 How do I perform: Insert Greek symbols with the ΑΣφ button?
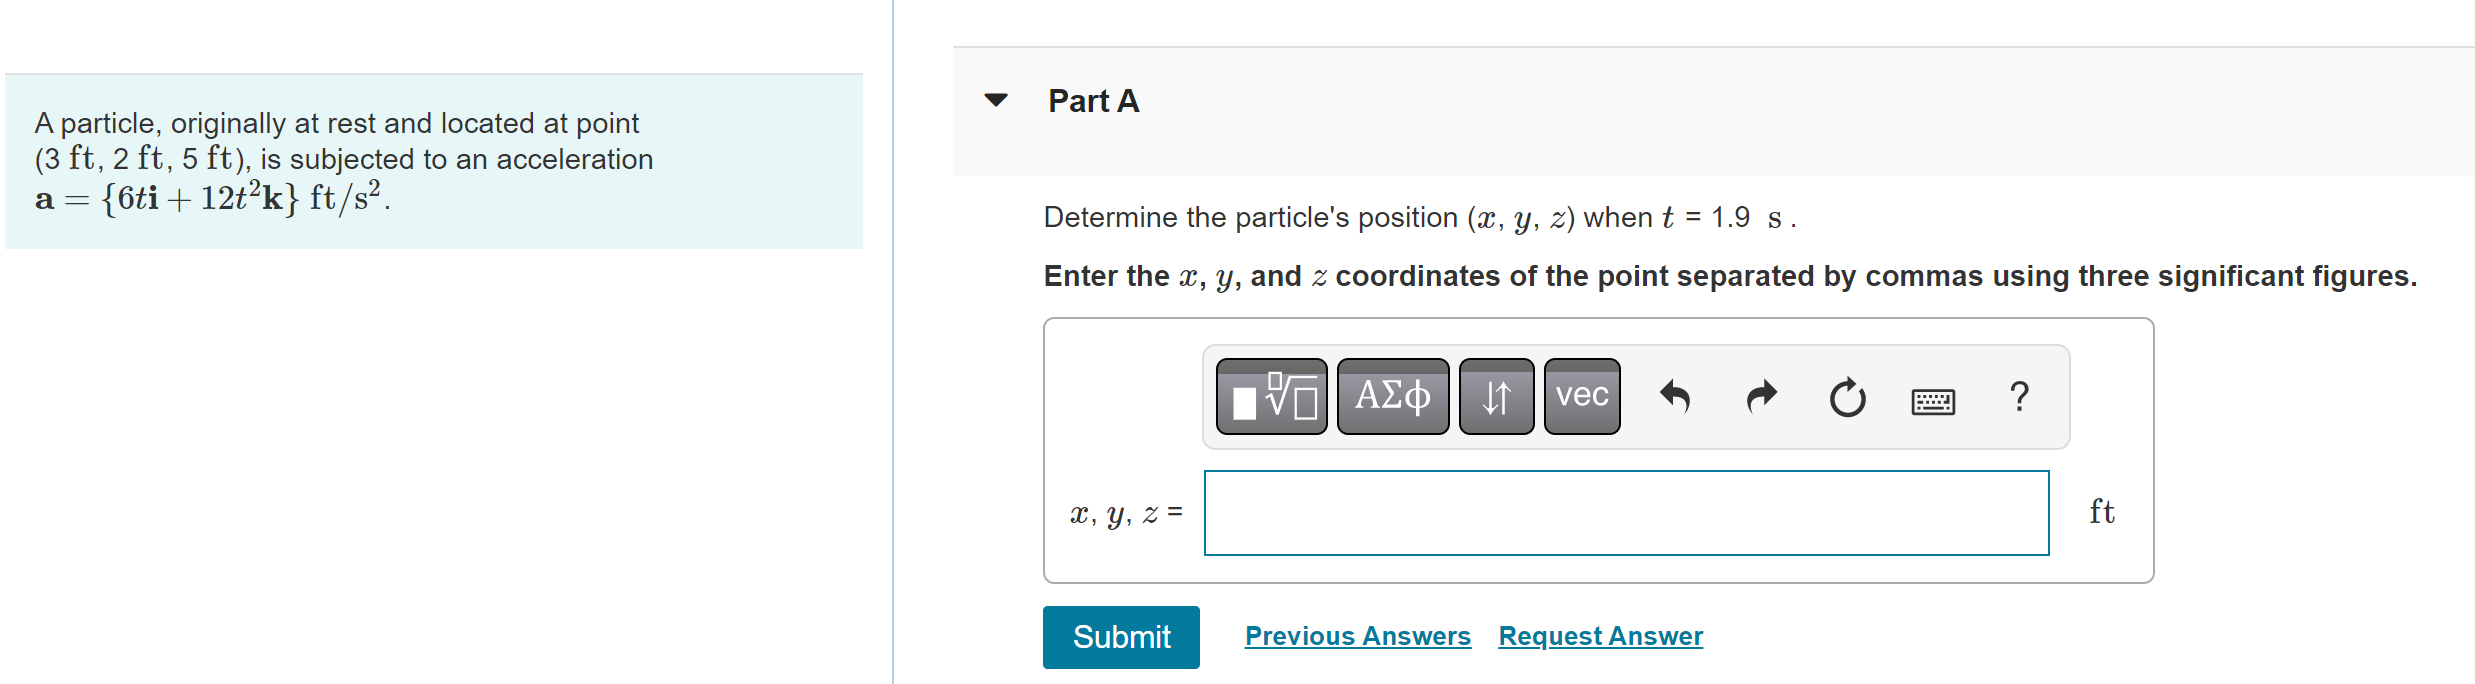pos(1392,396)
